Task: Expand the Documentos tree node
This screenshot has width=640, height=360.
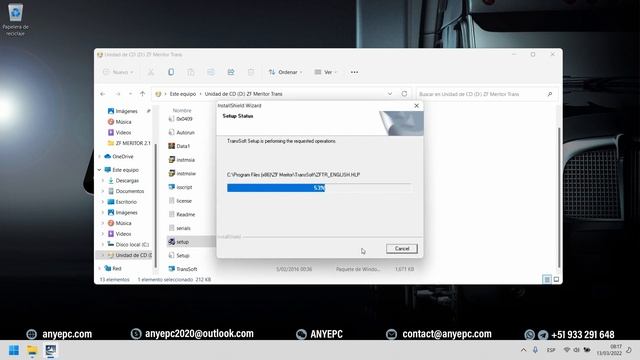Action: pyautogui.click(x=103, y=191)
